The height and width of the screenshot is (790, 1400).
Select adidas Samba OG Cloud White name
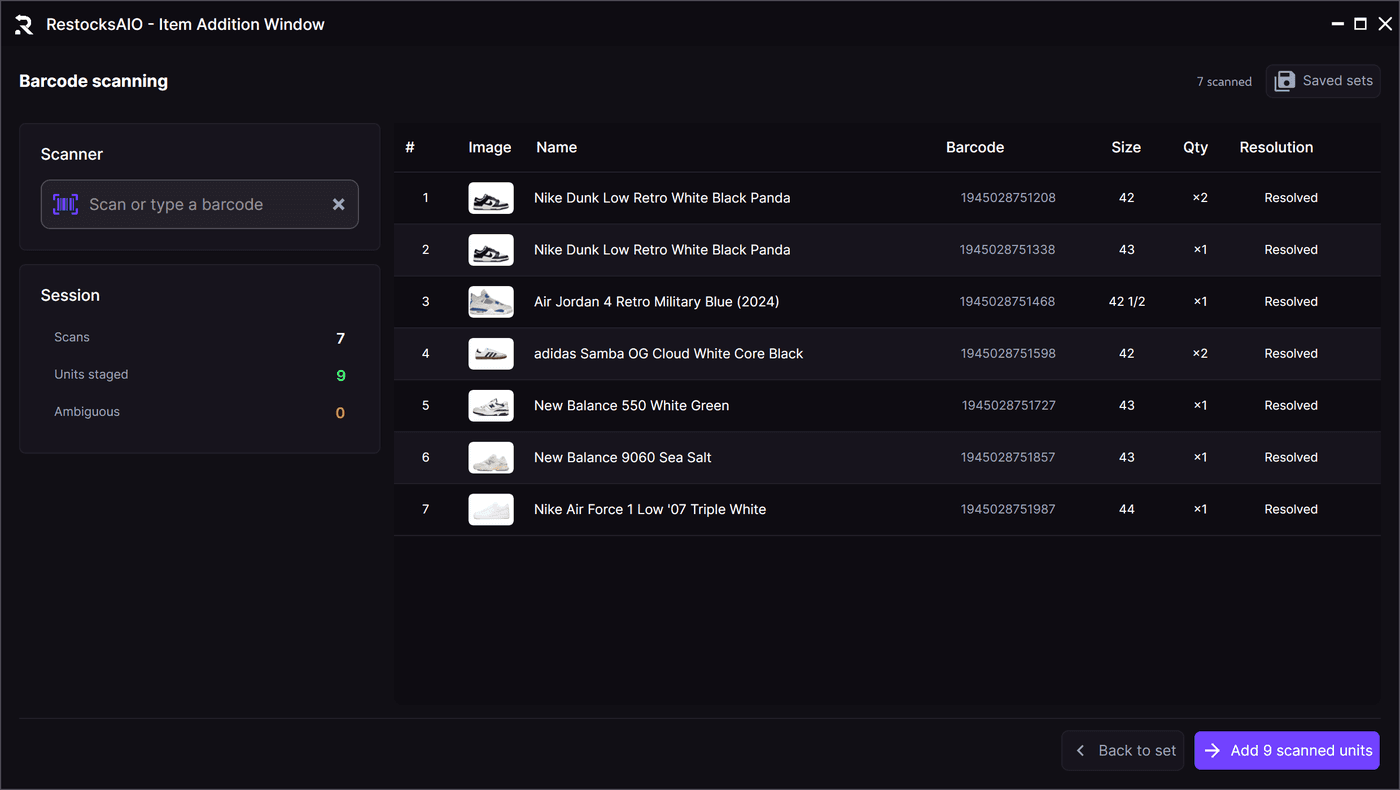pyautogui.click(x=669, y=354)
